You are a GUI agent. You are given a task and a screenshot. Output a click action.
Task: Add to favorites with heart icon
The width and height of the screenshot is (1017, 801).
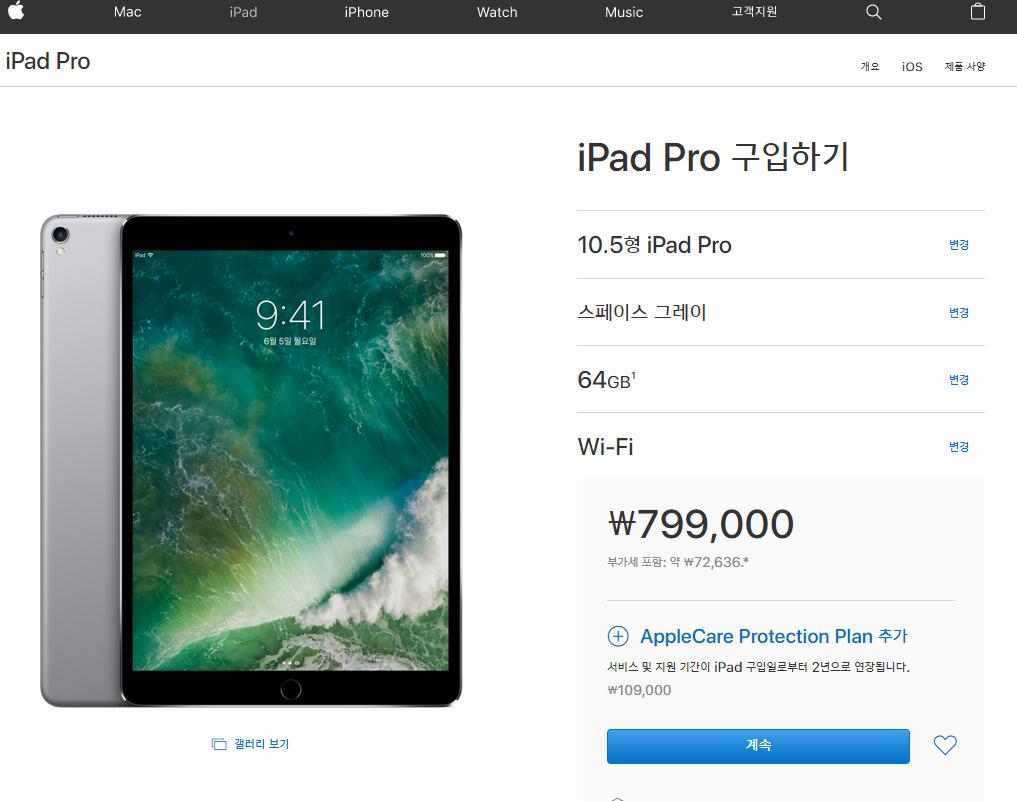[945, 745]
